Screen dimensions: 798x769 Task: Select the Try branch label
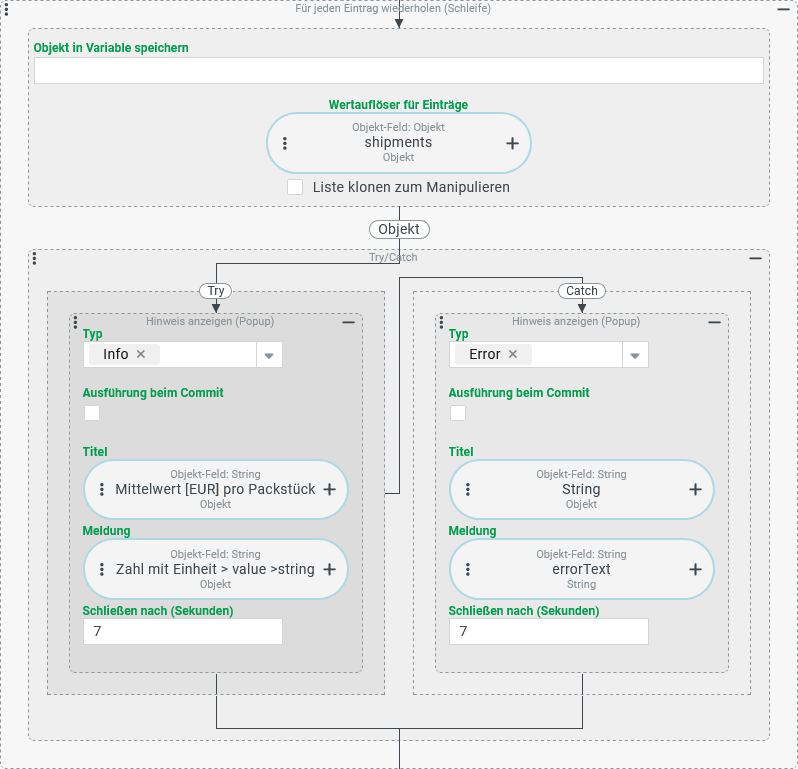pos(216,291)
